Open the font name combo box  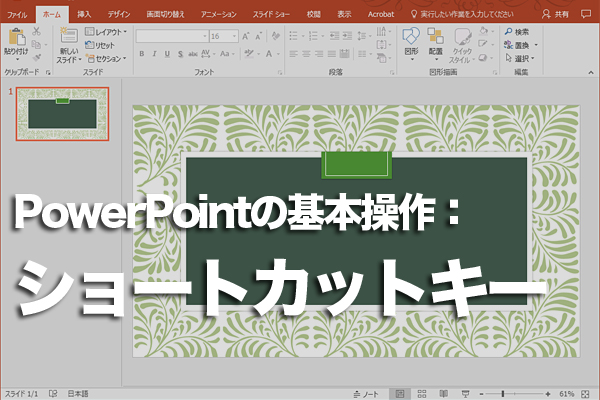[172, 36]
